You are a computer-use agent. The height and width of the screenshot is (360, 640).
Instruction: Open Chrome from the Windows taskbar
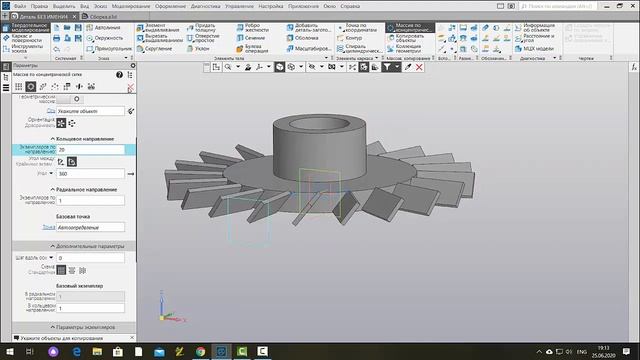click(200, 351)
